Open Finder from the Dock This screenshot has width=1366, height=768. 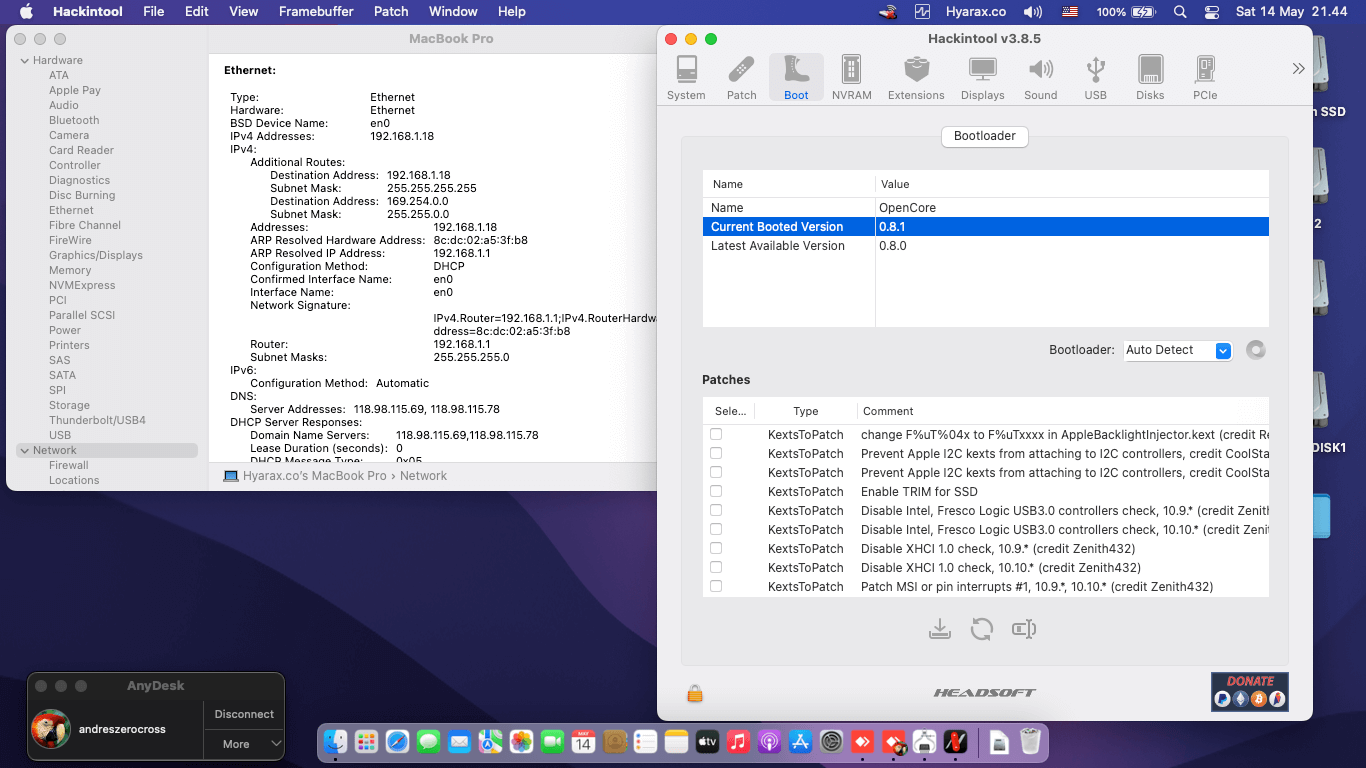pyautogui.click(x=336, y=741)
